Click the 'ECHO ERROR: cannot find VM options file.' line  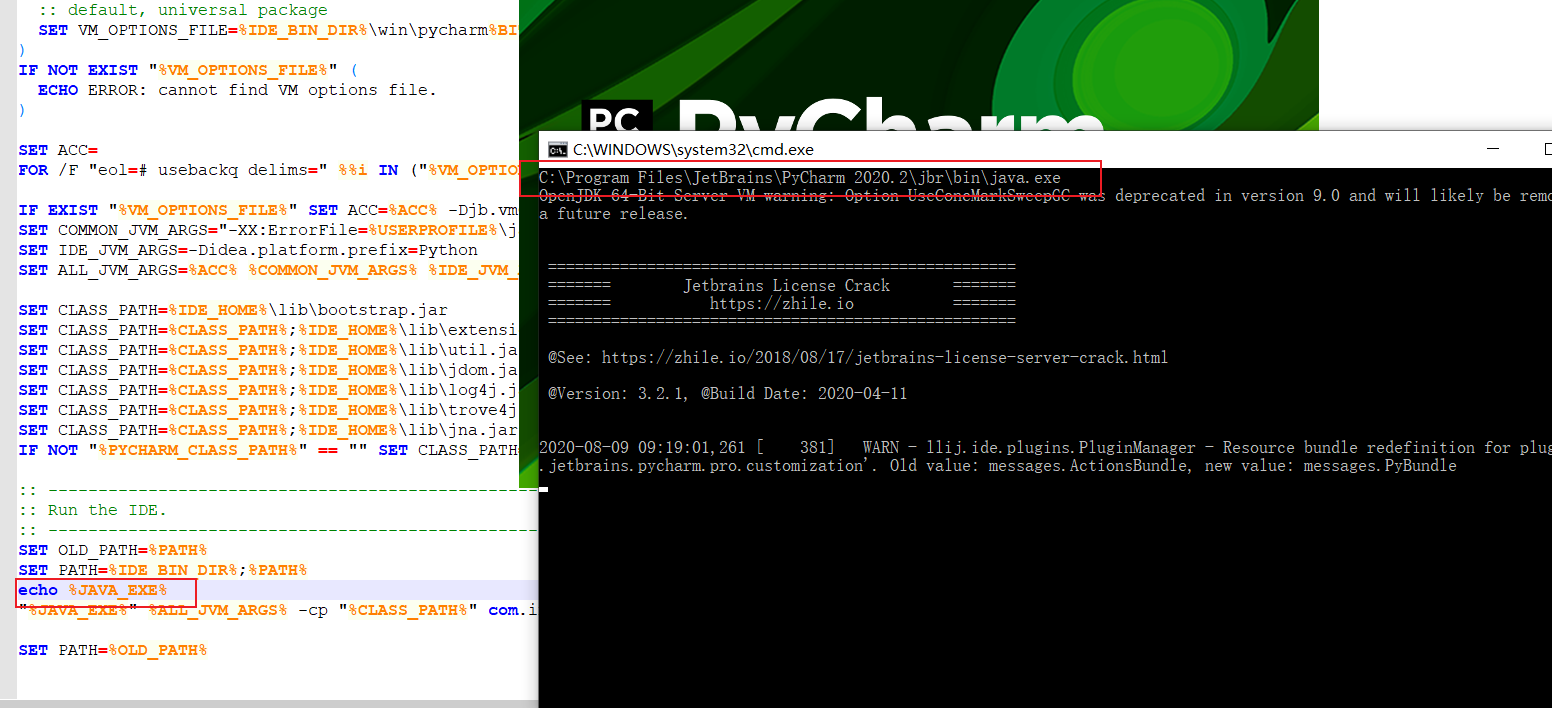[x=237, y=90]
